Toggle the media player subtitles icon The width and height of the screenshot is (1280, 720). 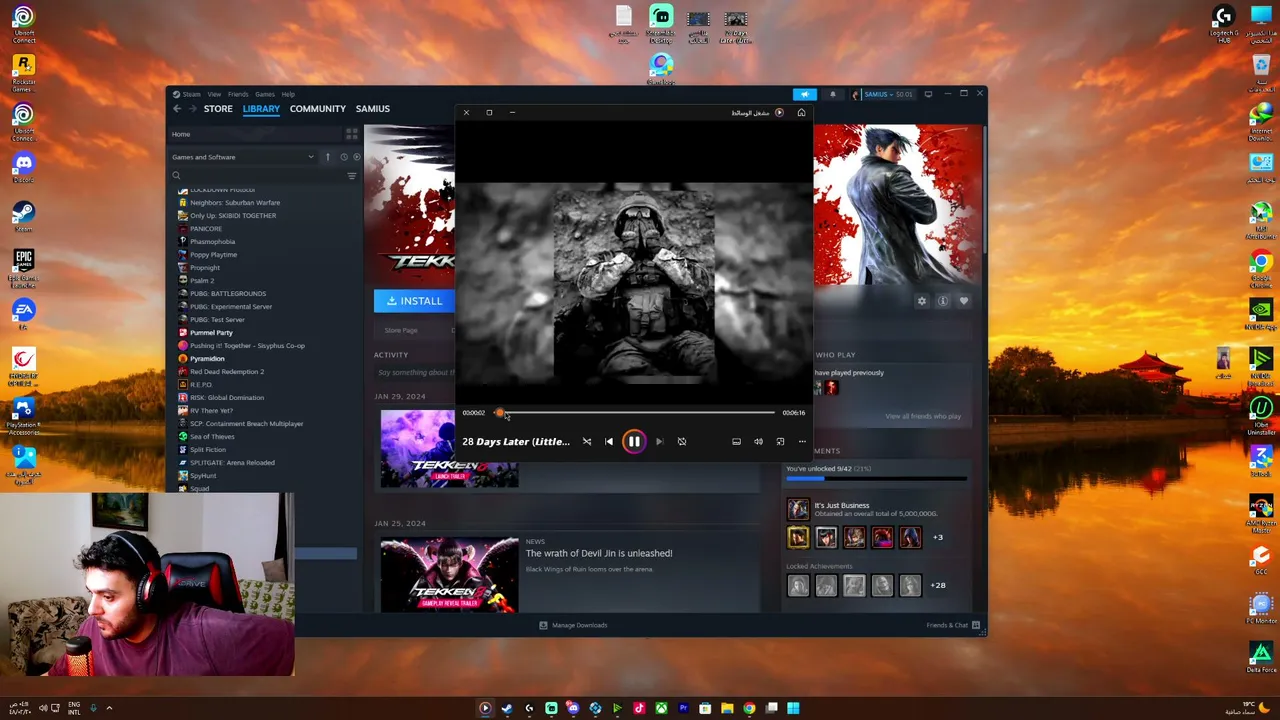pos(736,441)
